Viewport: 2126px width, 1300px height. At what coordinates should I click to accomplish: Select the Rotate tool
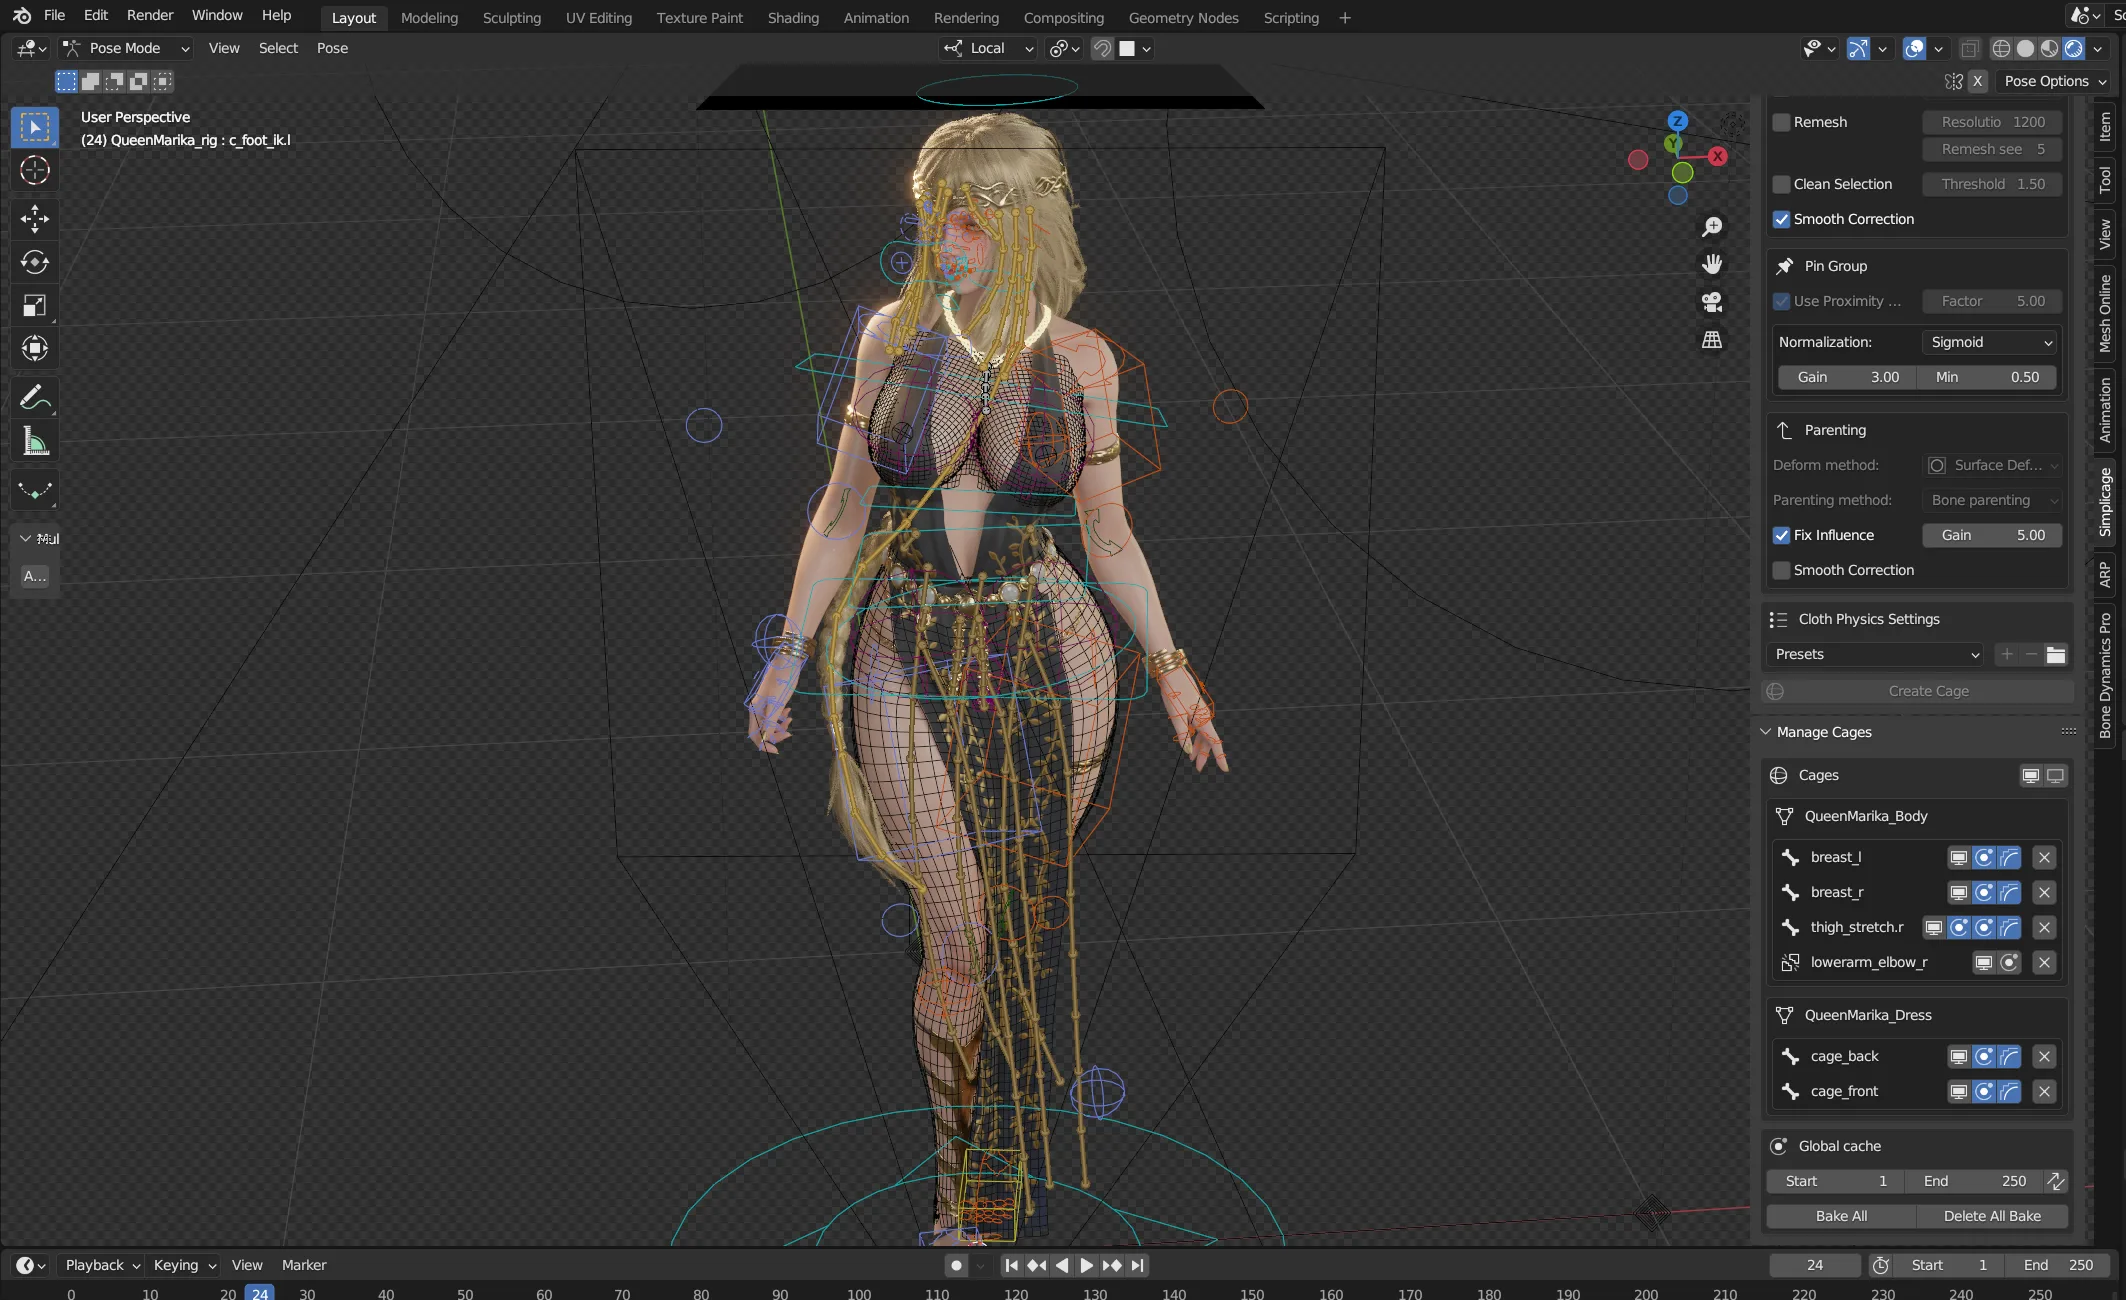pyautogui.click(x=35, y=262)
